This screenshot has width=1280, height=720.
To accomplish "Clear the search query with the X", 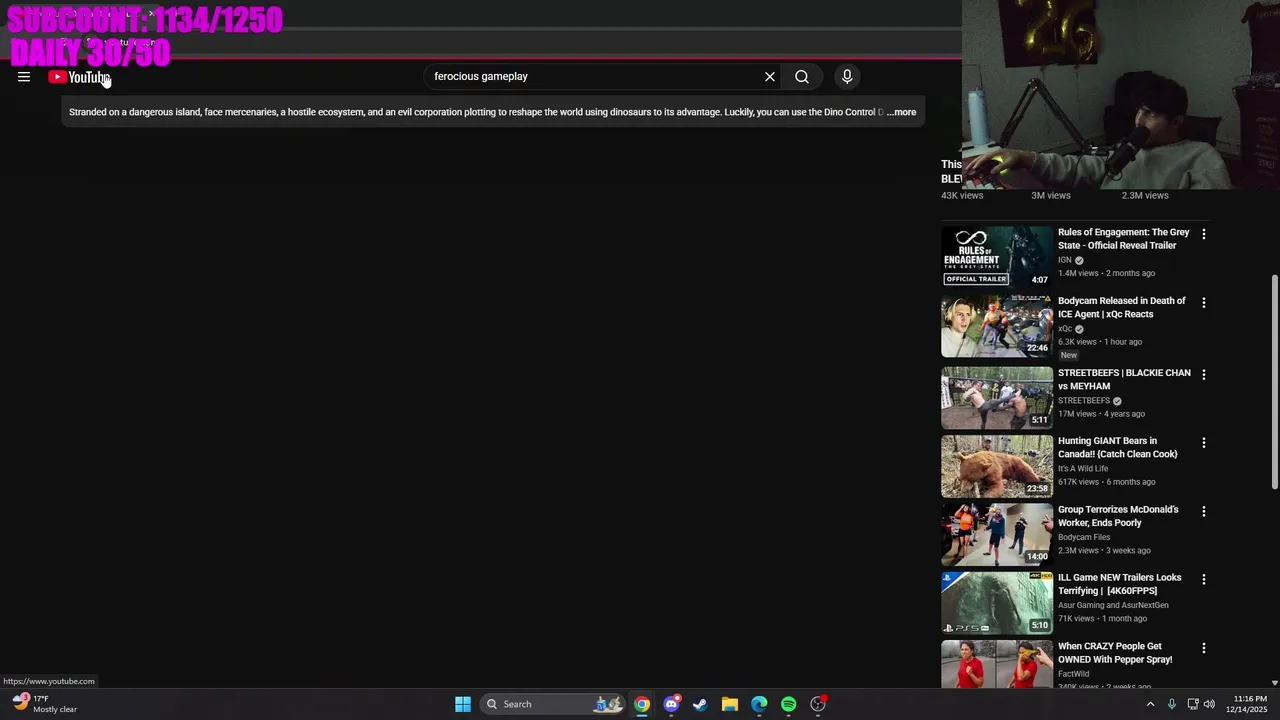I will [x=770, y=77].
